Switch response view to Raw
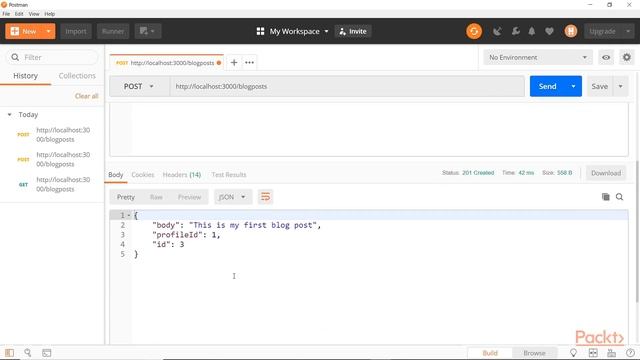The image size is (640, 360). point(156,197)
